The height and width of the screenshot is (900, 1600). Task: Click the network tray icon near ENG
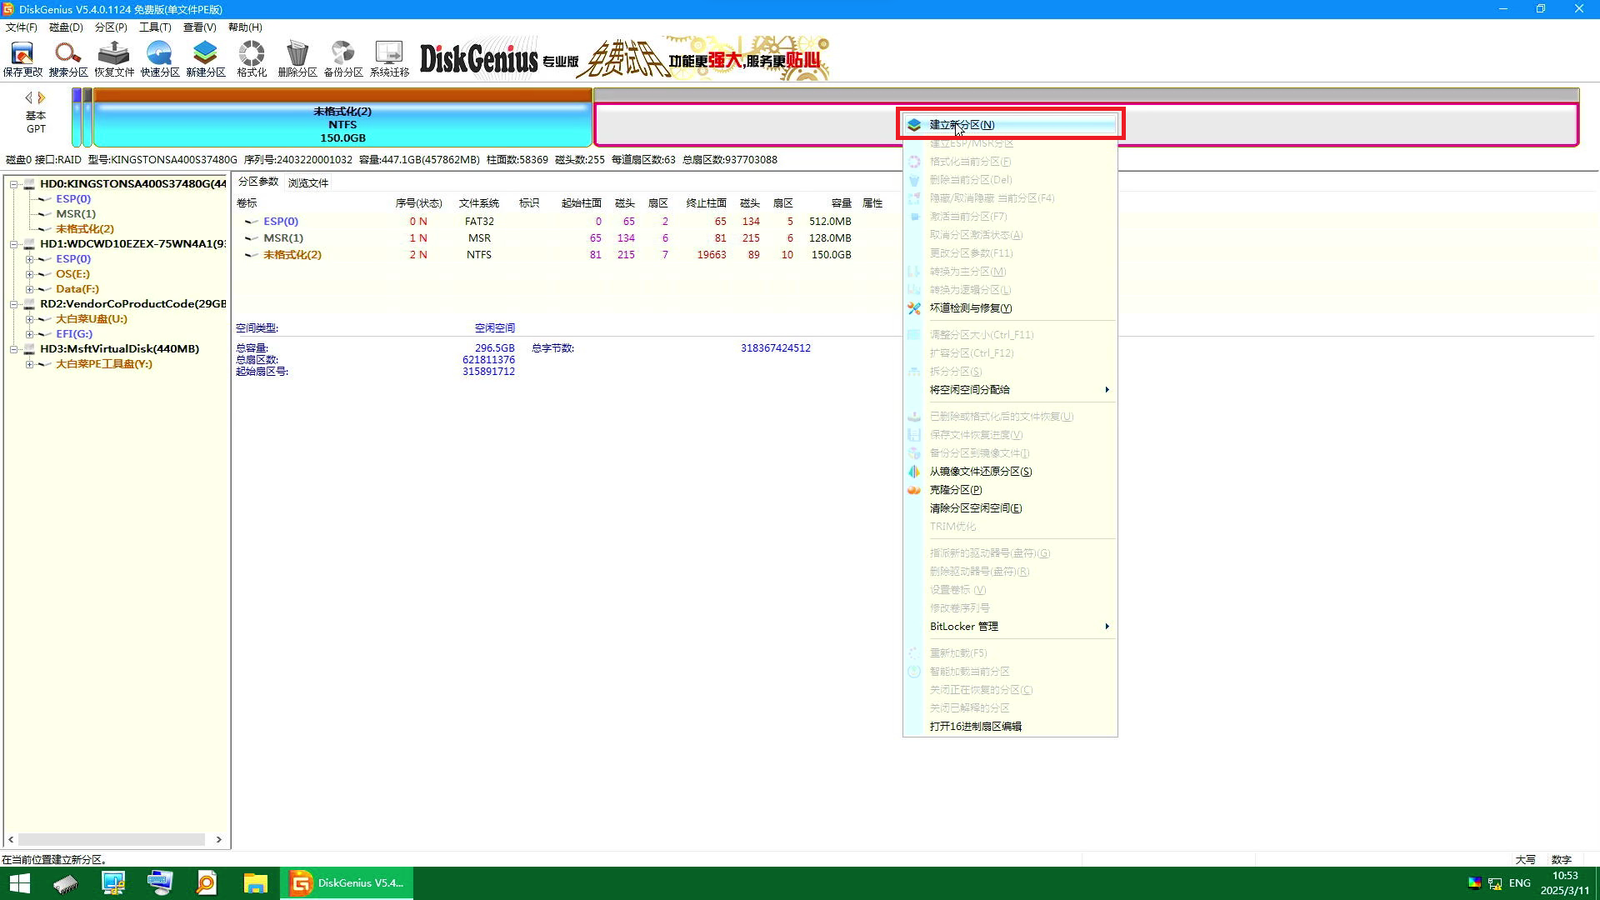pos(1495,883)
